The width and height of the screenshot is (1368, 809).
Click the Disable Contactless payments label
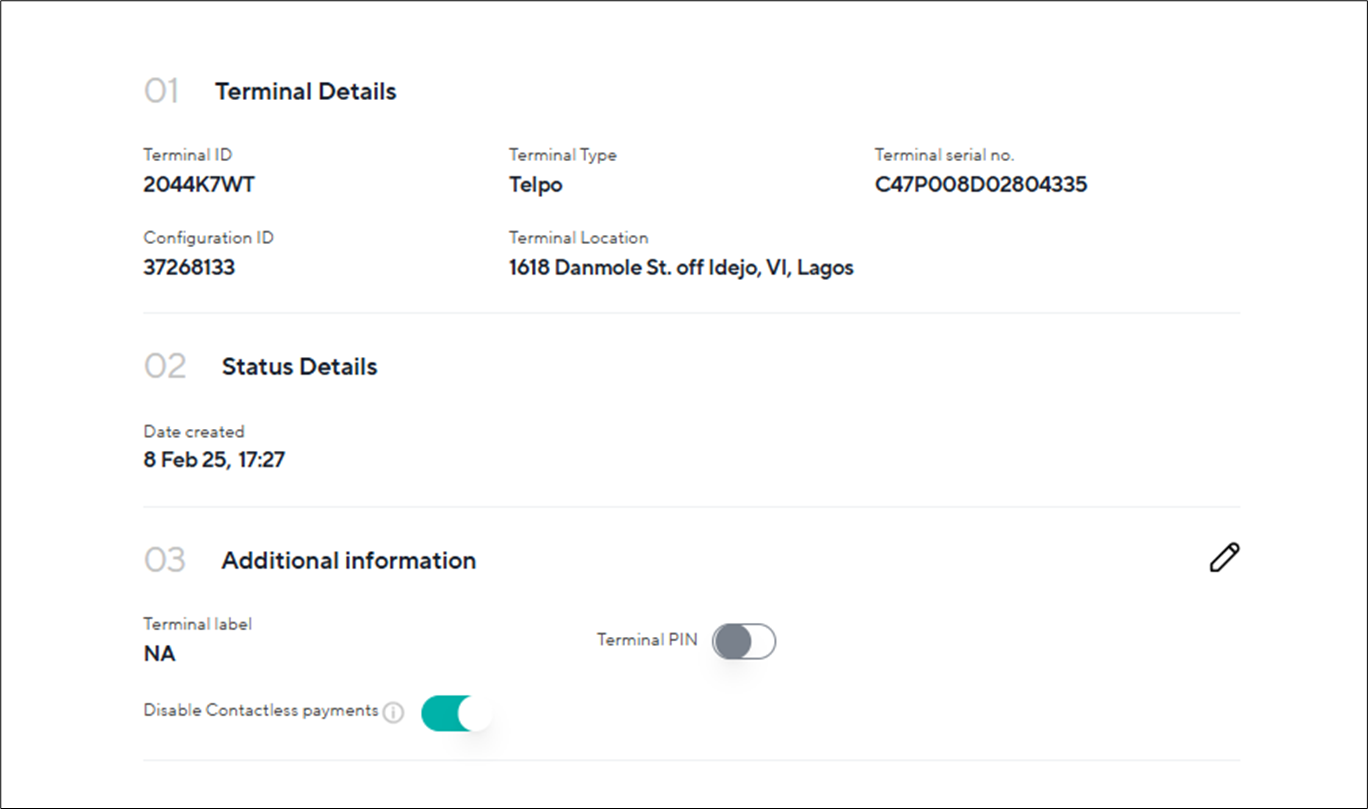(x=260, y=710)
